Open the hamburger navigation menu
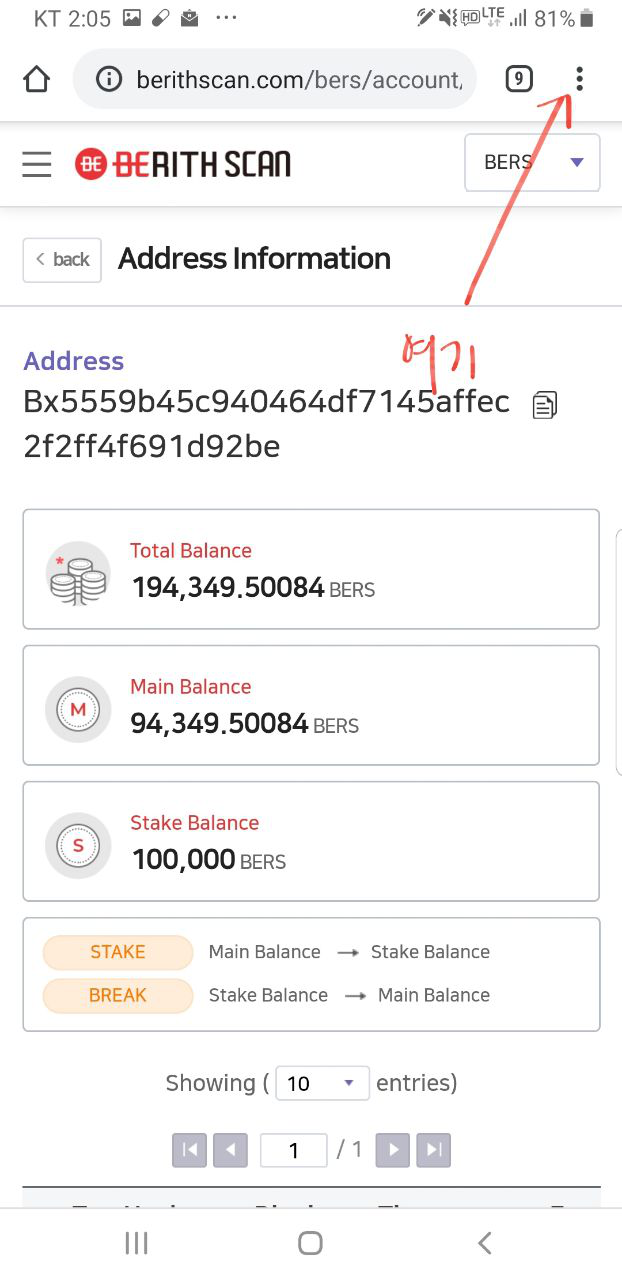This screenshot has height=1280, width=622. (37, 164)
